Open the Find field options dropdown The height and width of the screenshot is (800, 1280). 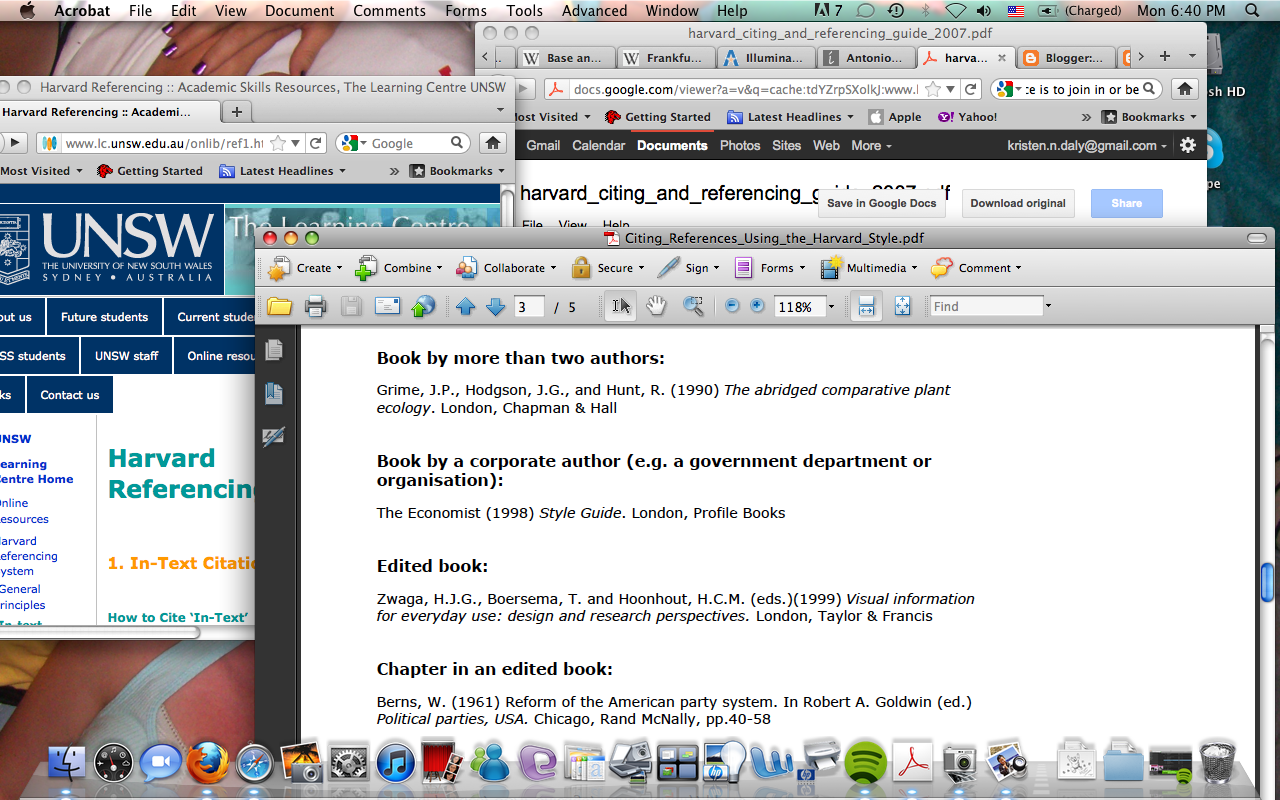(x=1048, y=306)
